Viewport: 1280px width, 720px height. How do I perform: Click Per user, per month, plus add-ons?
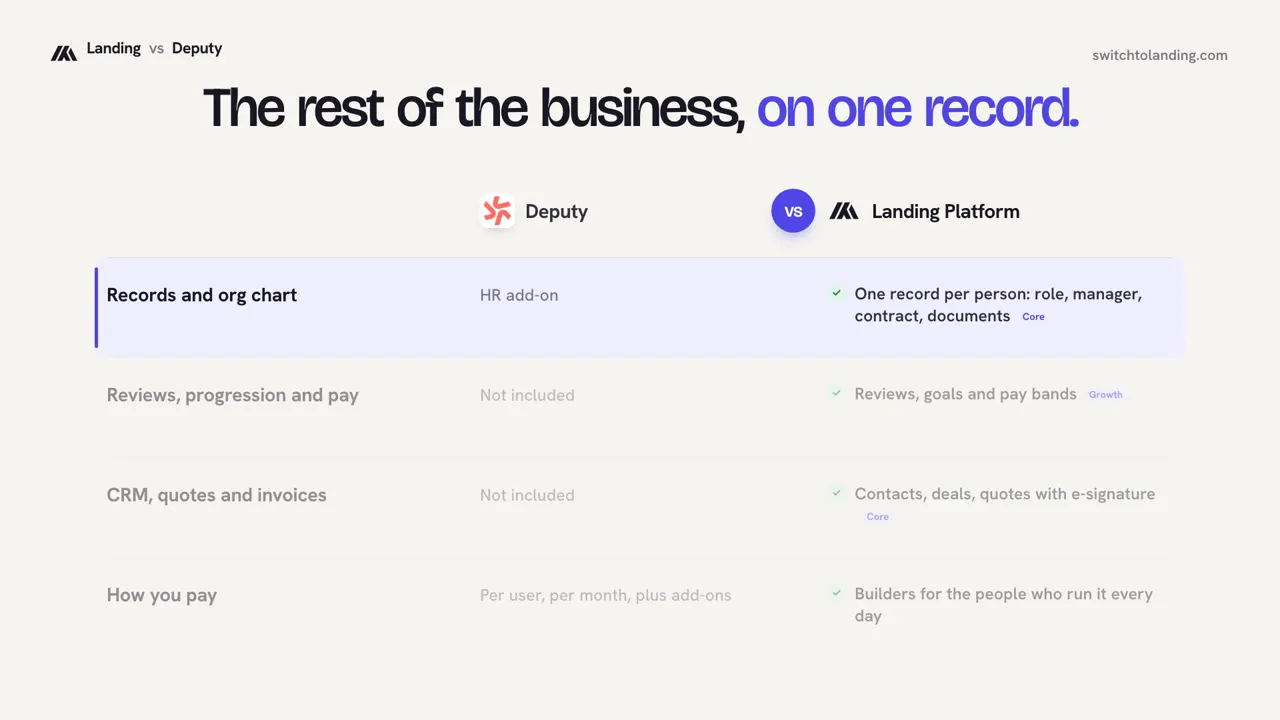[605, 595]
